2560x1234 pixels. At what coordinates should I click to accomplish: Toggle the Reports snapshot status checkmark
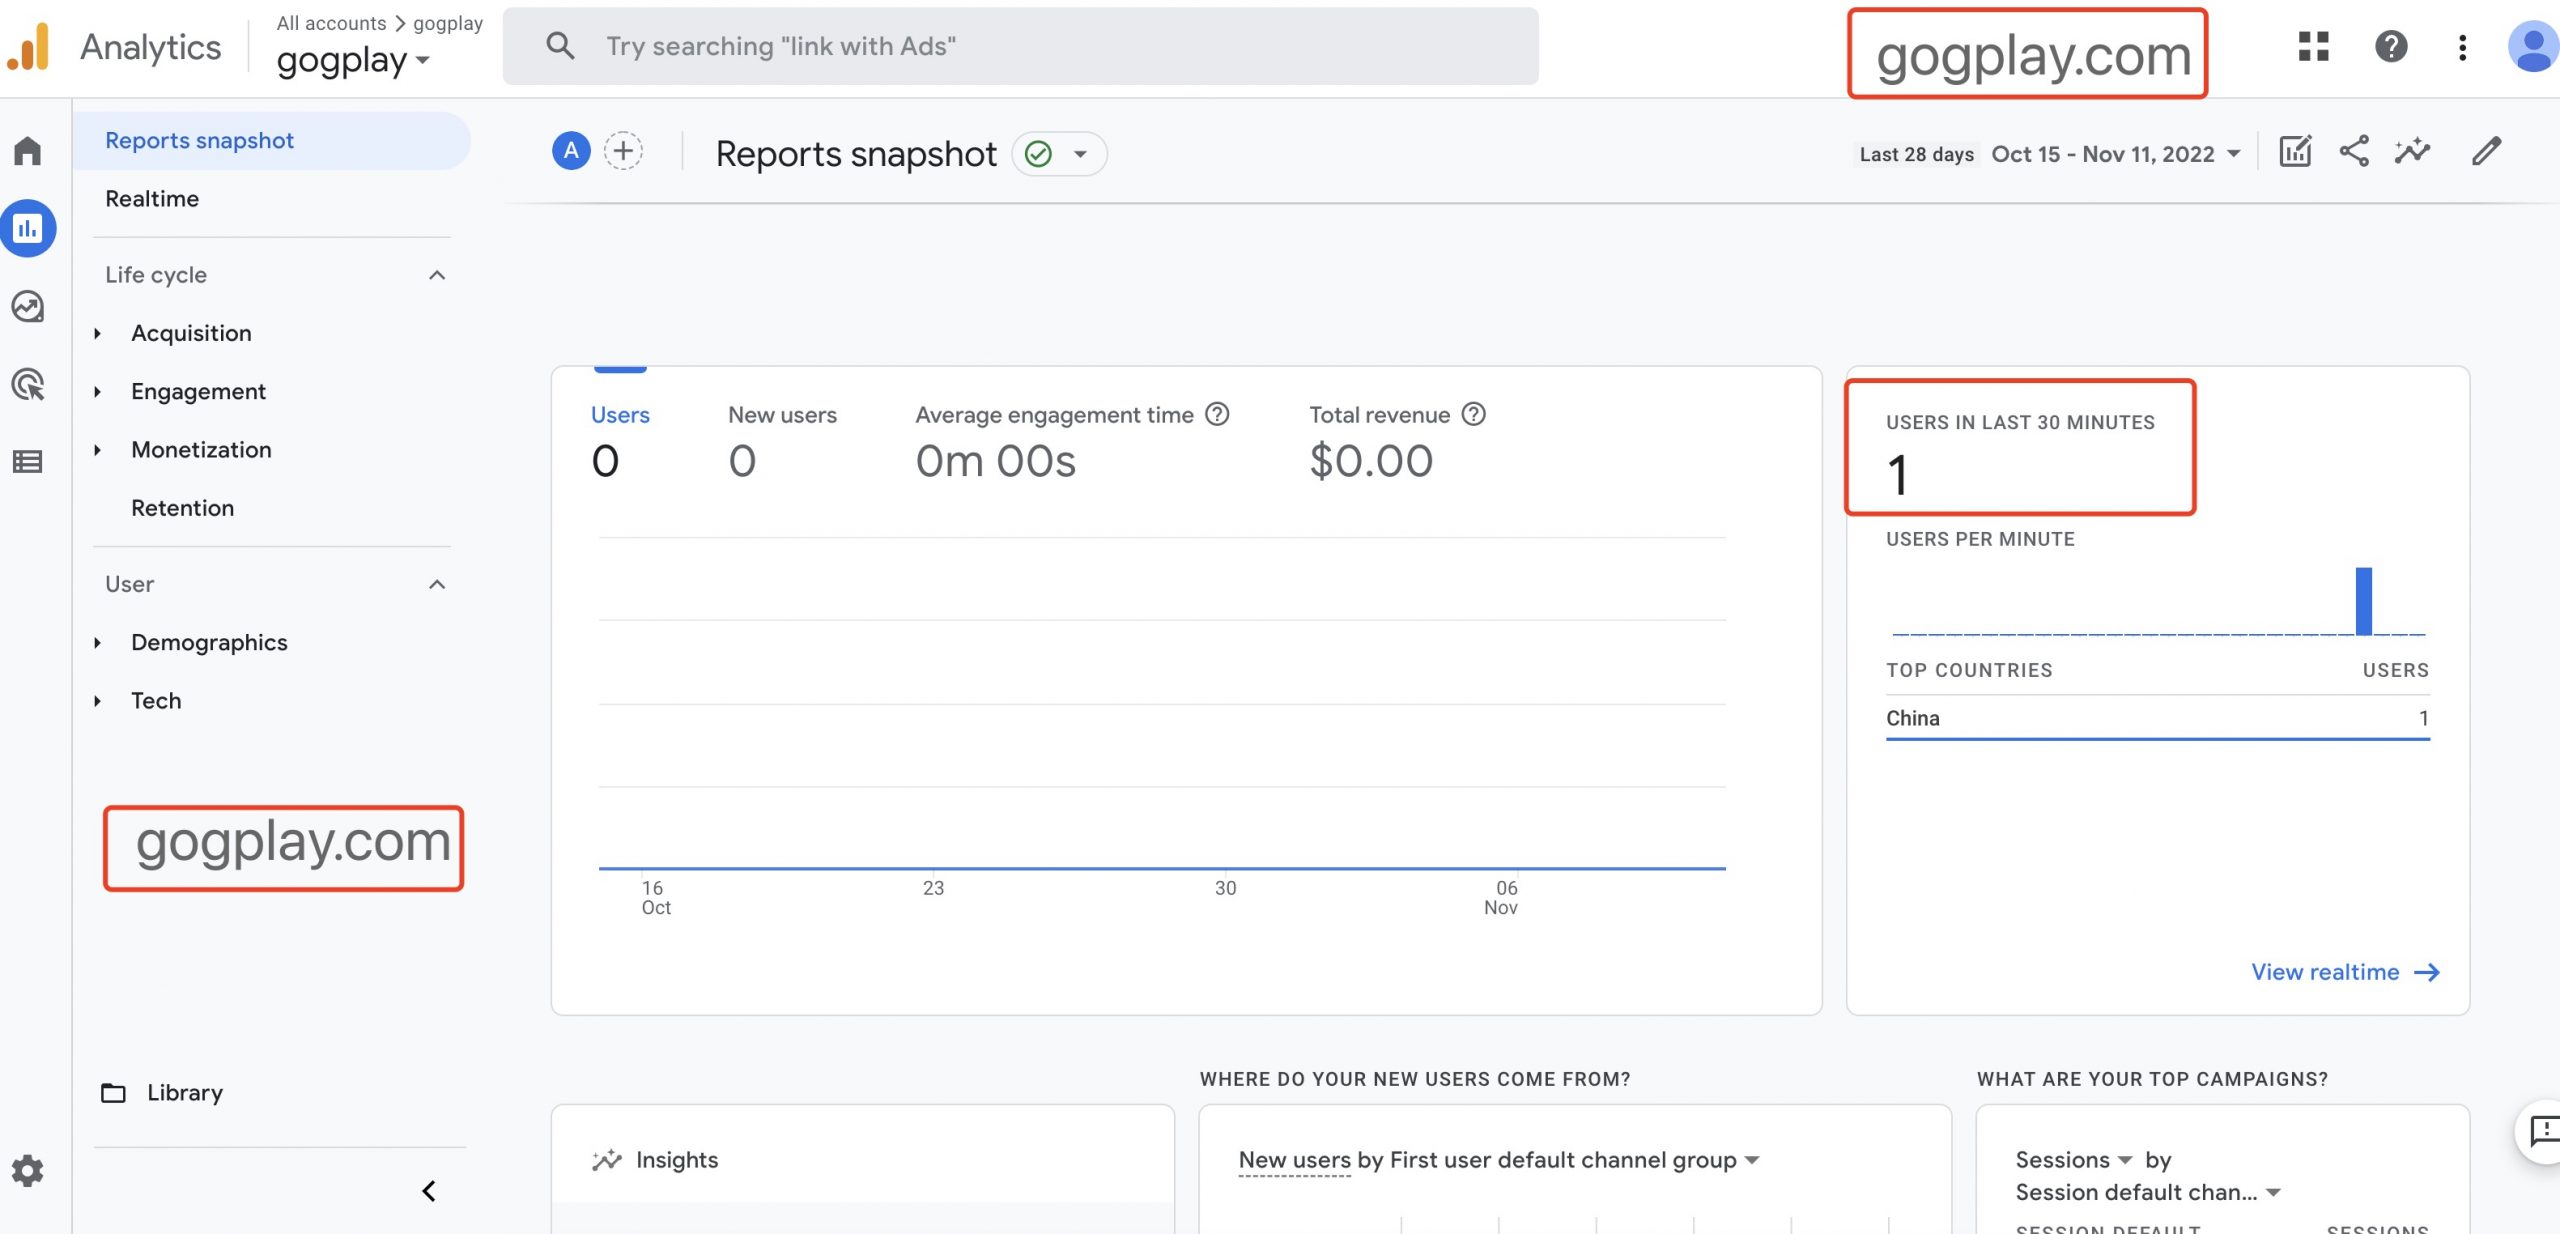(1040, 153)
